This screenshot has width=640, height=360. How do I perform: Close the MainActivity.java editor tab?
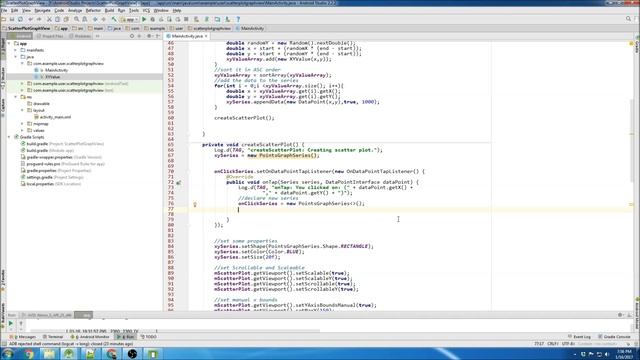point(206,36)
